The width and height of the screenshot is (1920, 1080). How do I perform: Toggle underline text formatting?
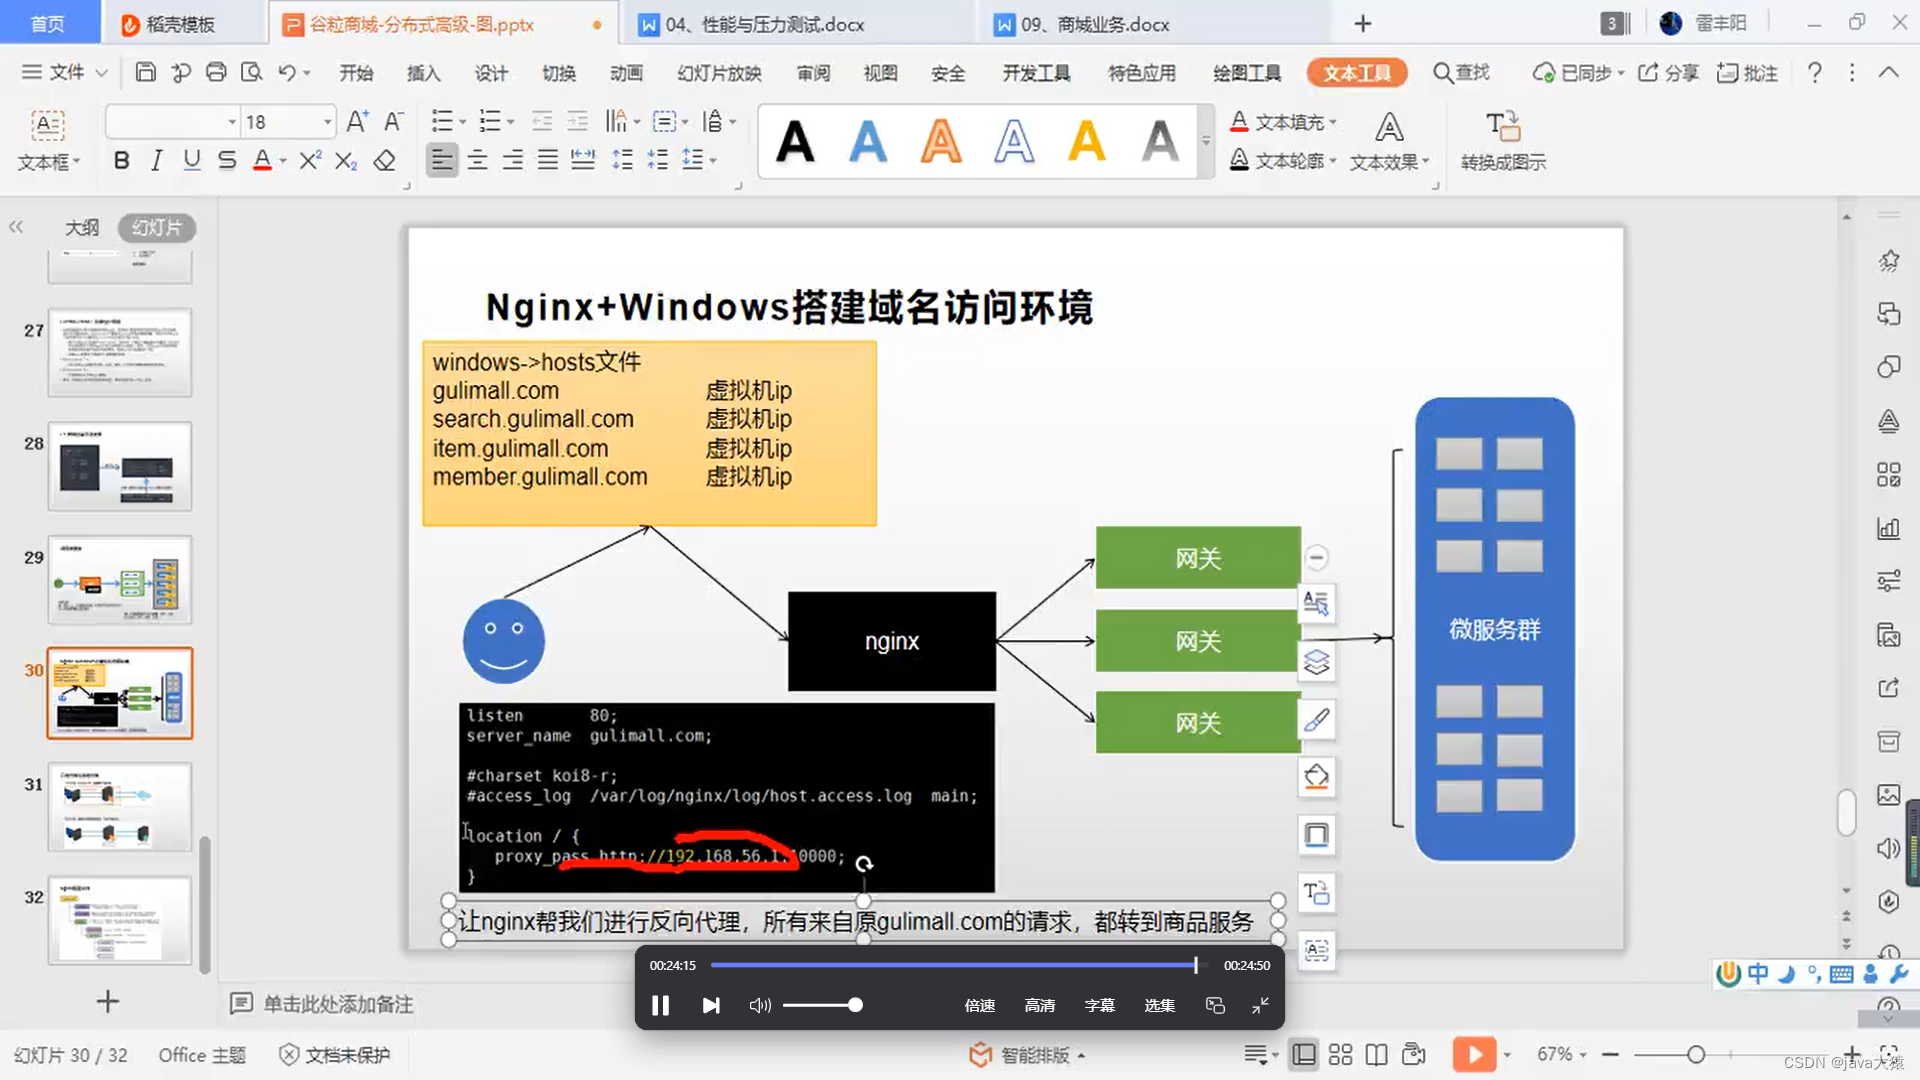click(x=191, y=160)
